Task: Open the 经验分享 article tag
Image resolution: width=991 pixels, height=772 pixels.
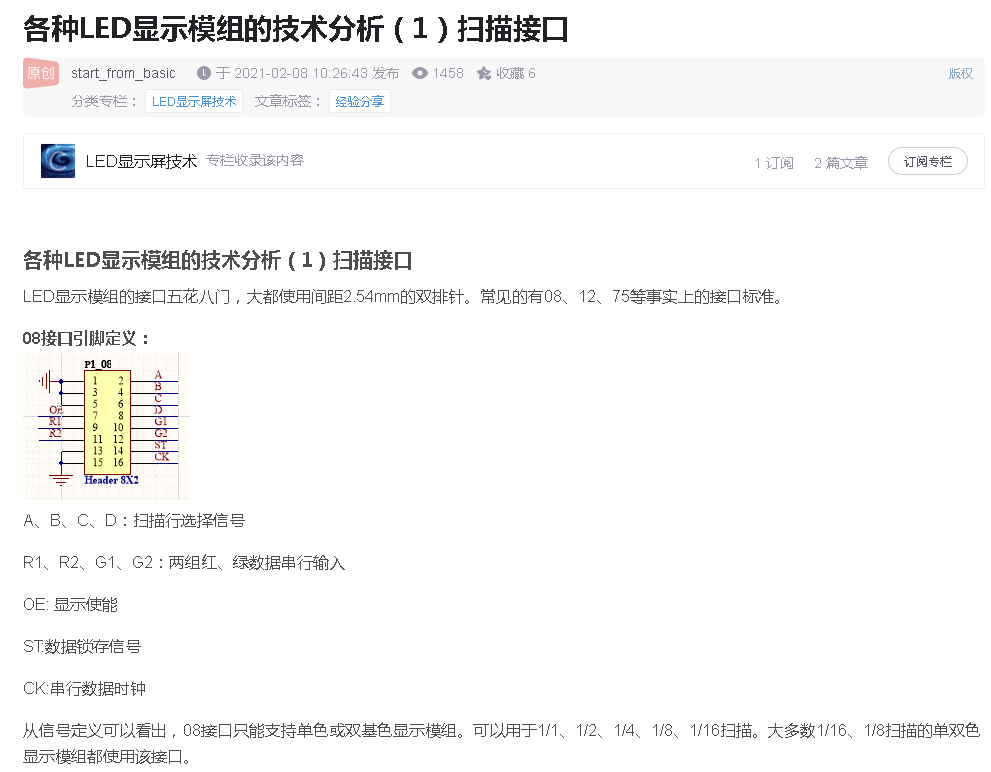Action: tap(360, 102)
